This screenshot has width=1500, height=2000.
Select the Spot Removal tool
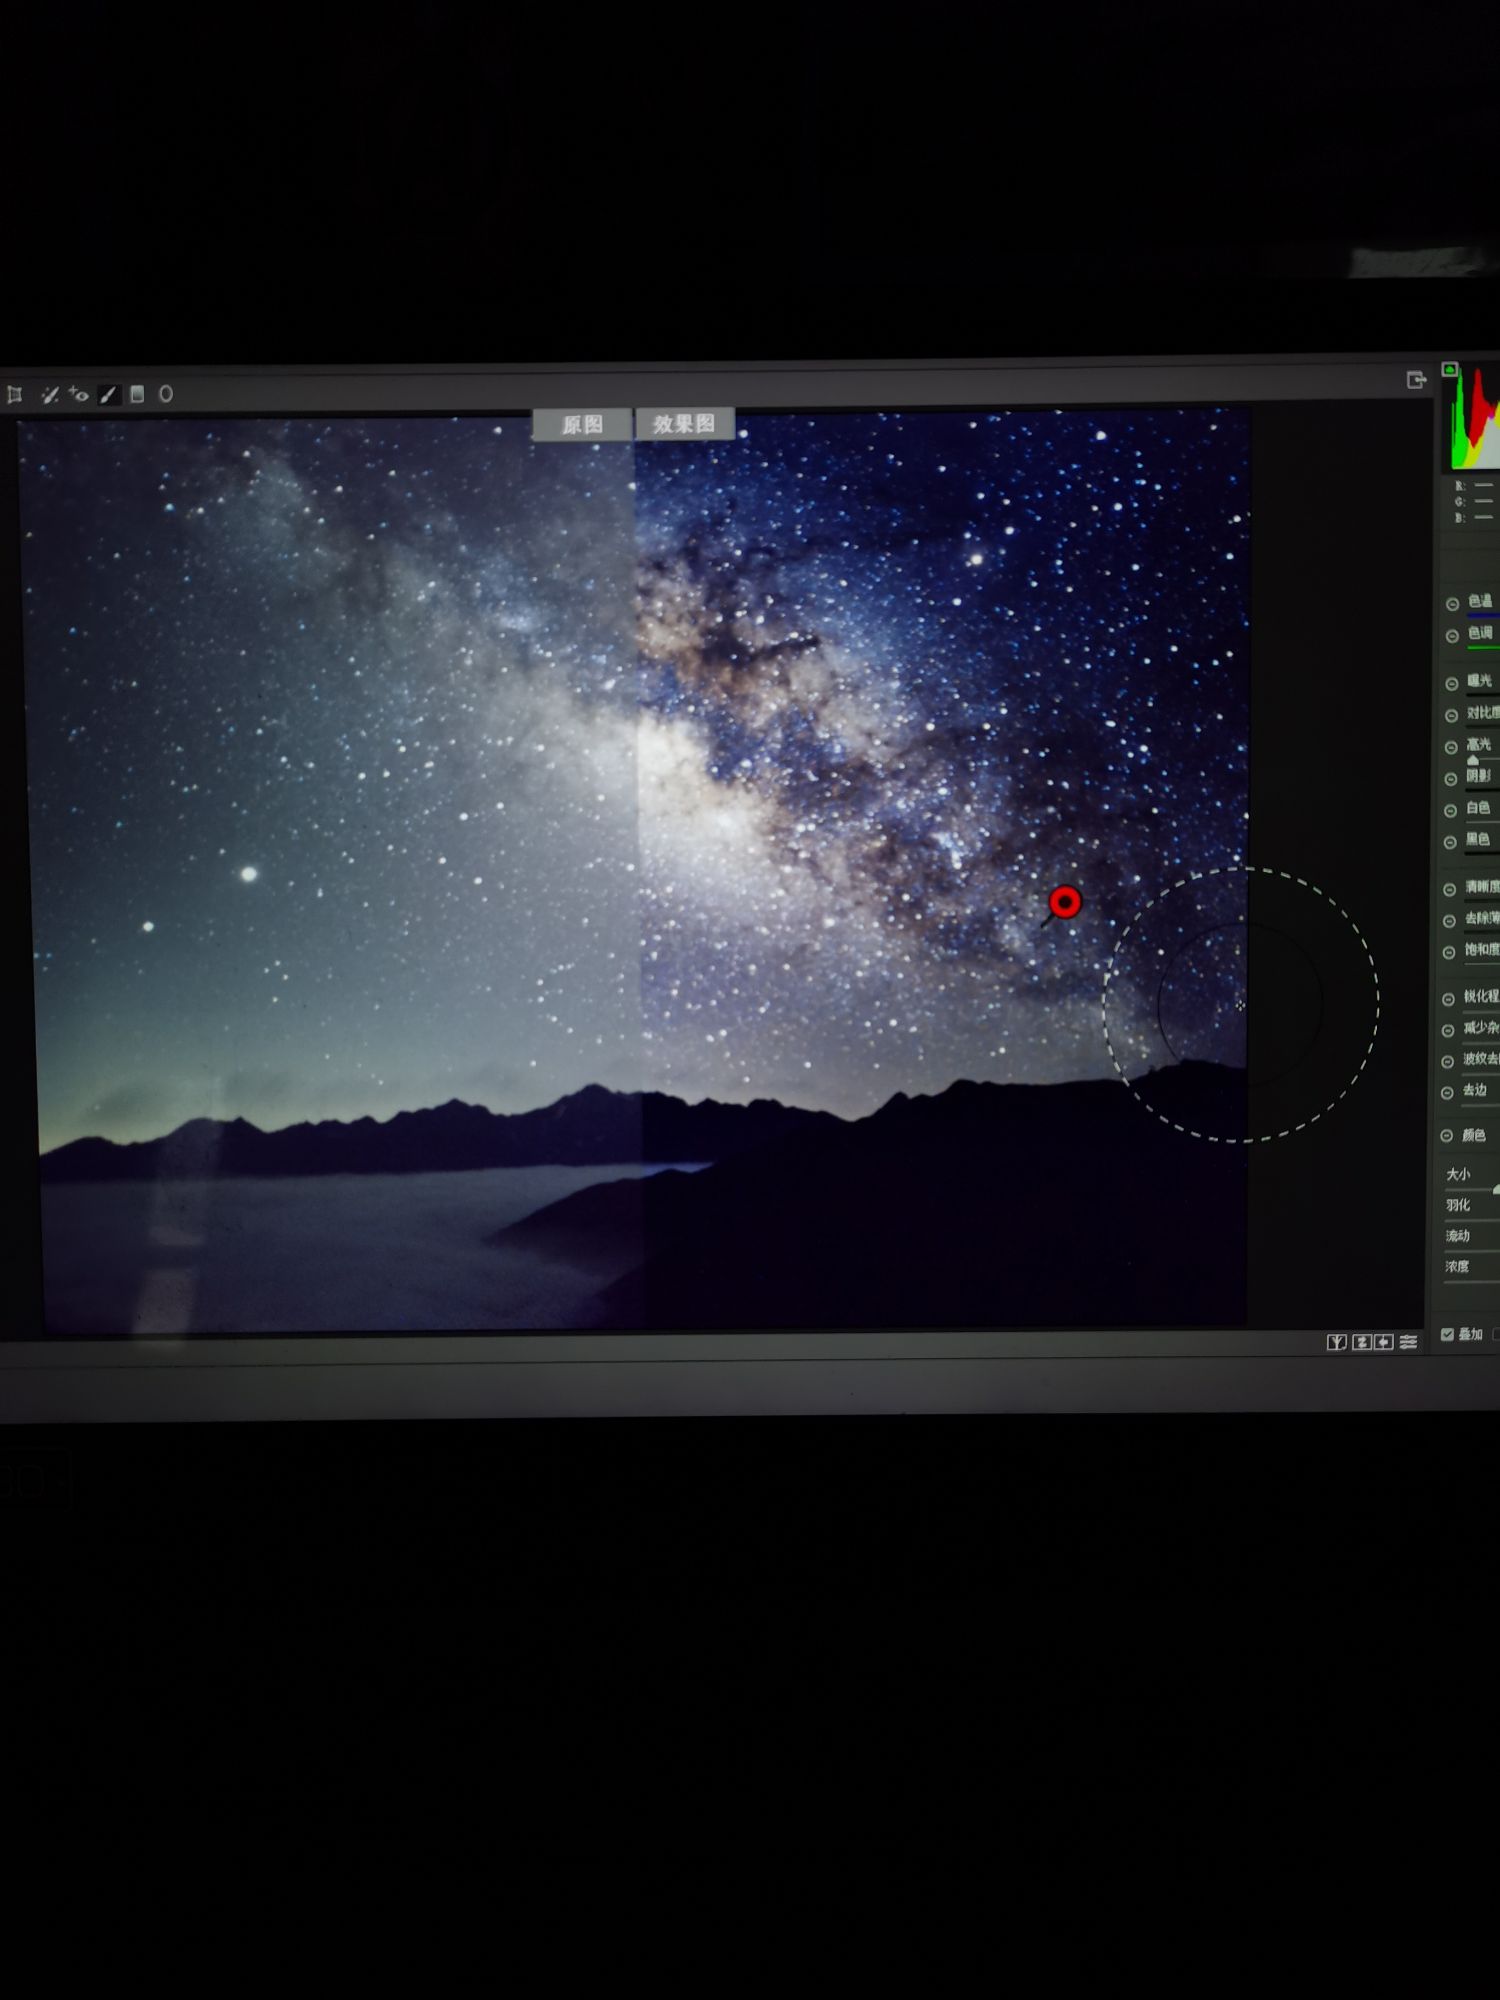49,395
